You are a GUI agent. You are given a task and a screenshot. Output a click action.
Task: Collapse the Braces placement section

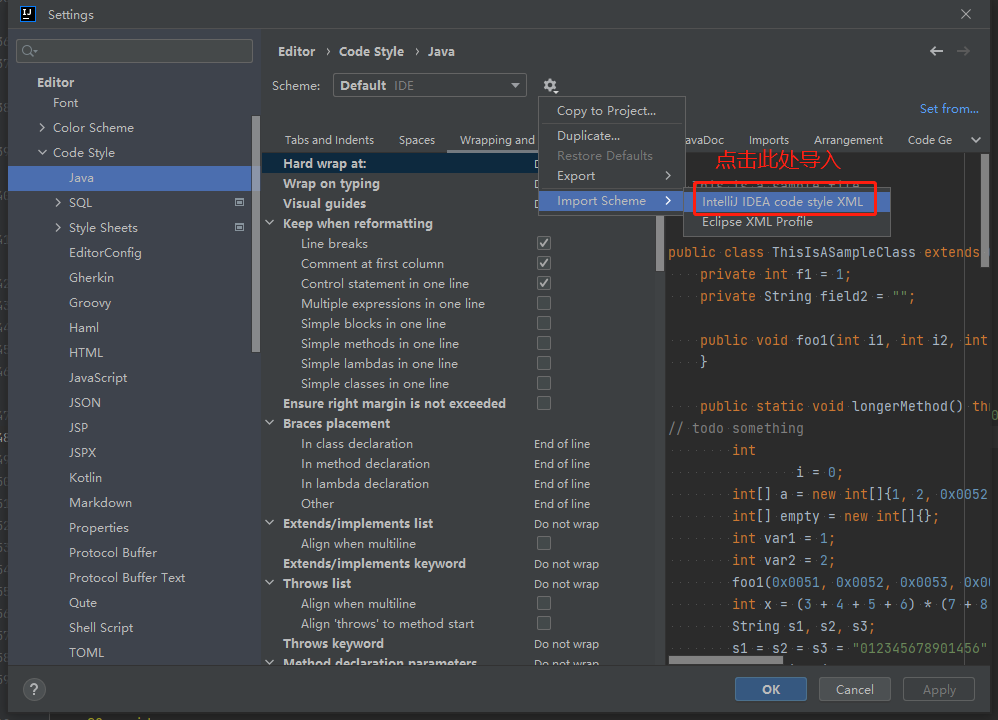tap(270, 423)
